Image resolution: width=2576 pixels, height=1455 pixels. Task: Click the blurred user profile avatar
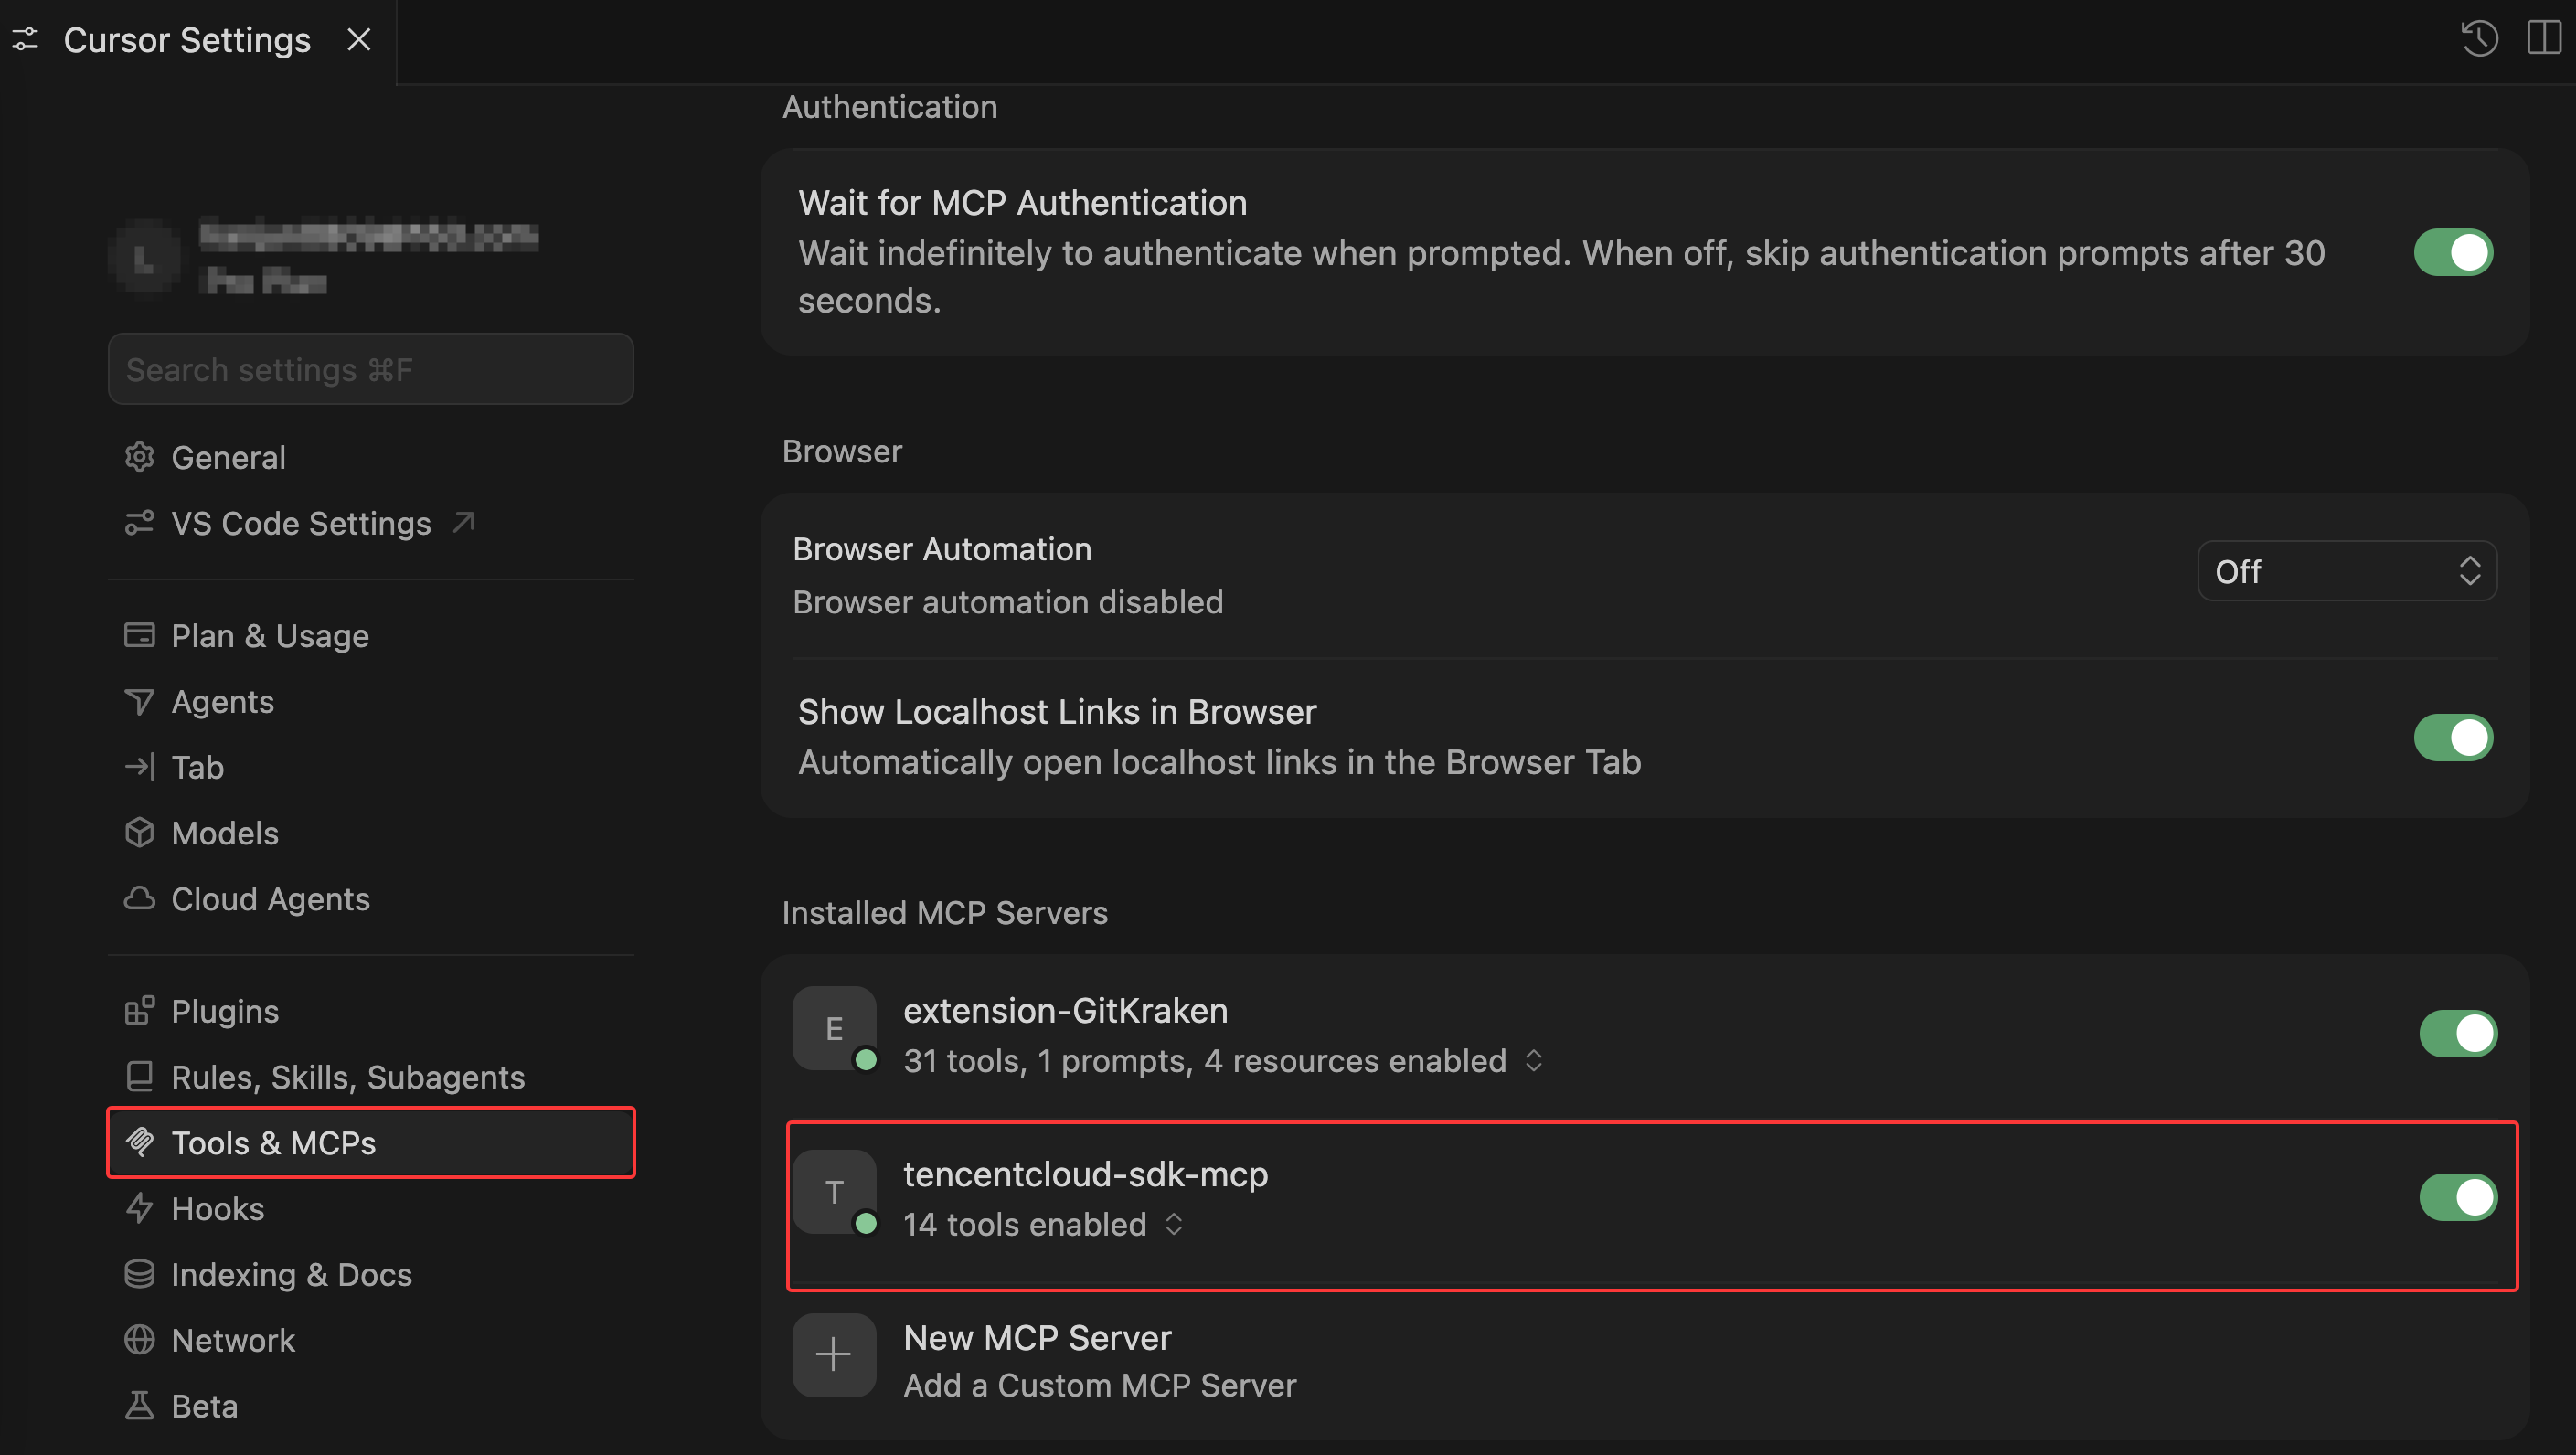[145, 259]
